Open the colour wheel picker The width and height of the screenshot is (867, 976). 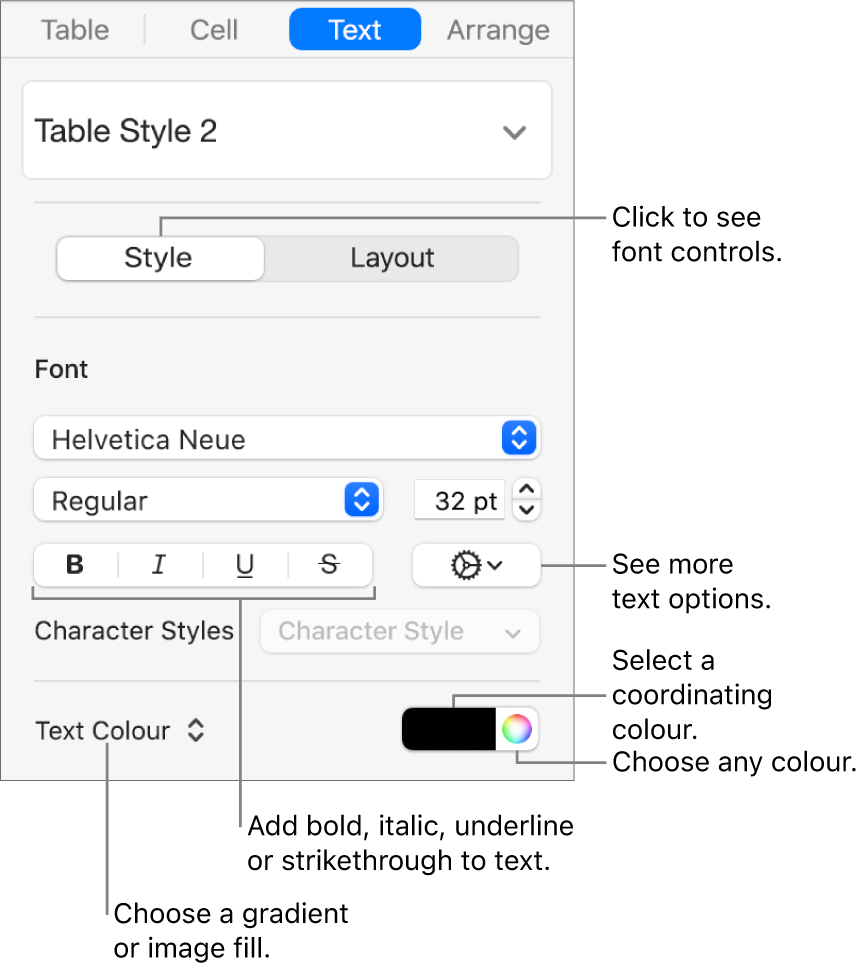pos(516,729)
